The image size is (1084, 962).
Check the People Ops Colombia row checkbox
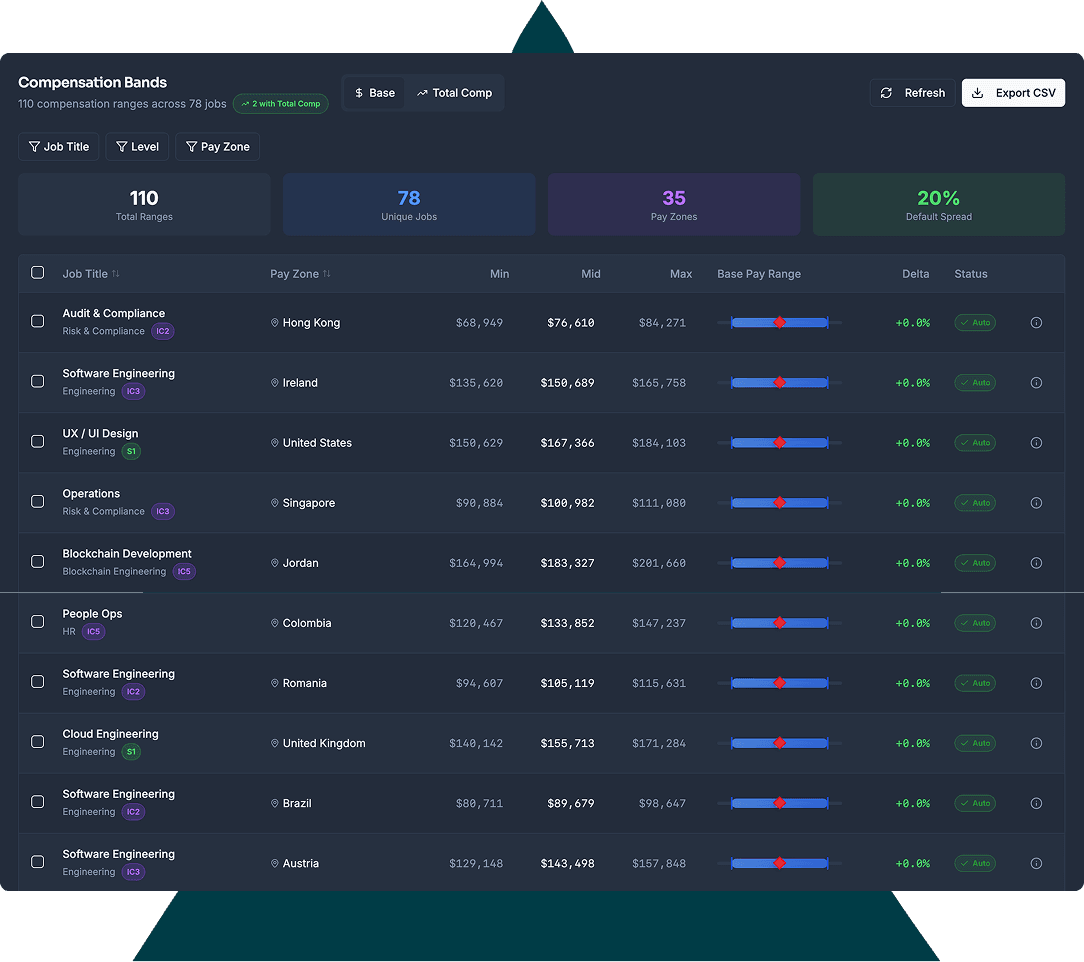click(x=37, y=622)
